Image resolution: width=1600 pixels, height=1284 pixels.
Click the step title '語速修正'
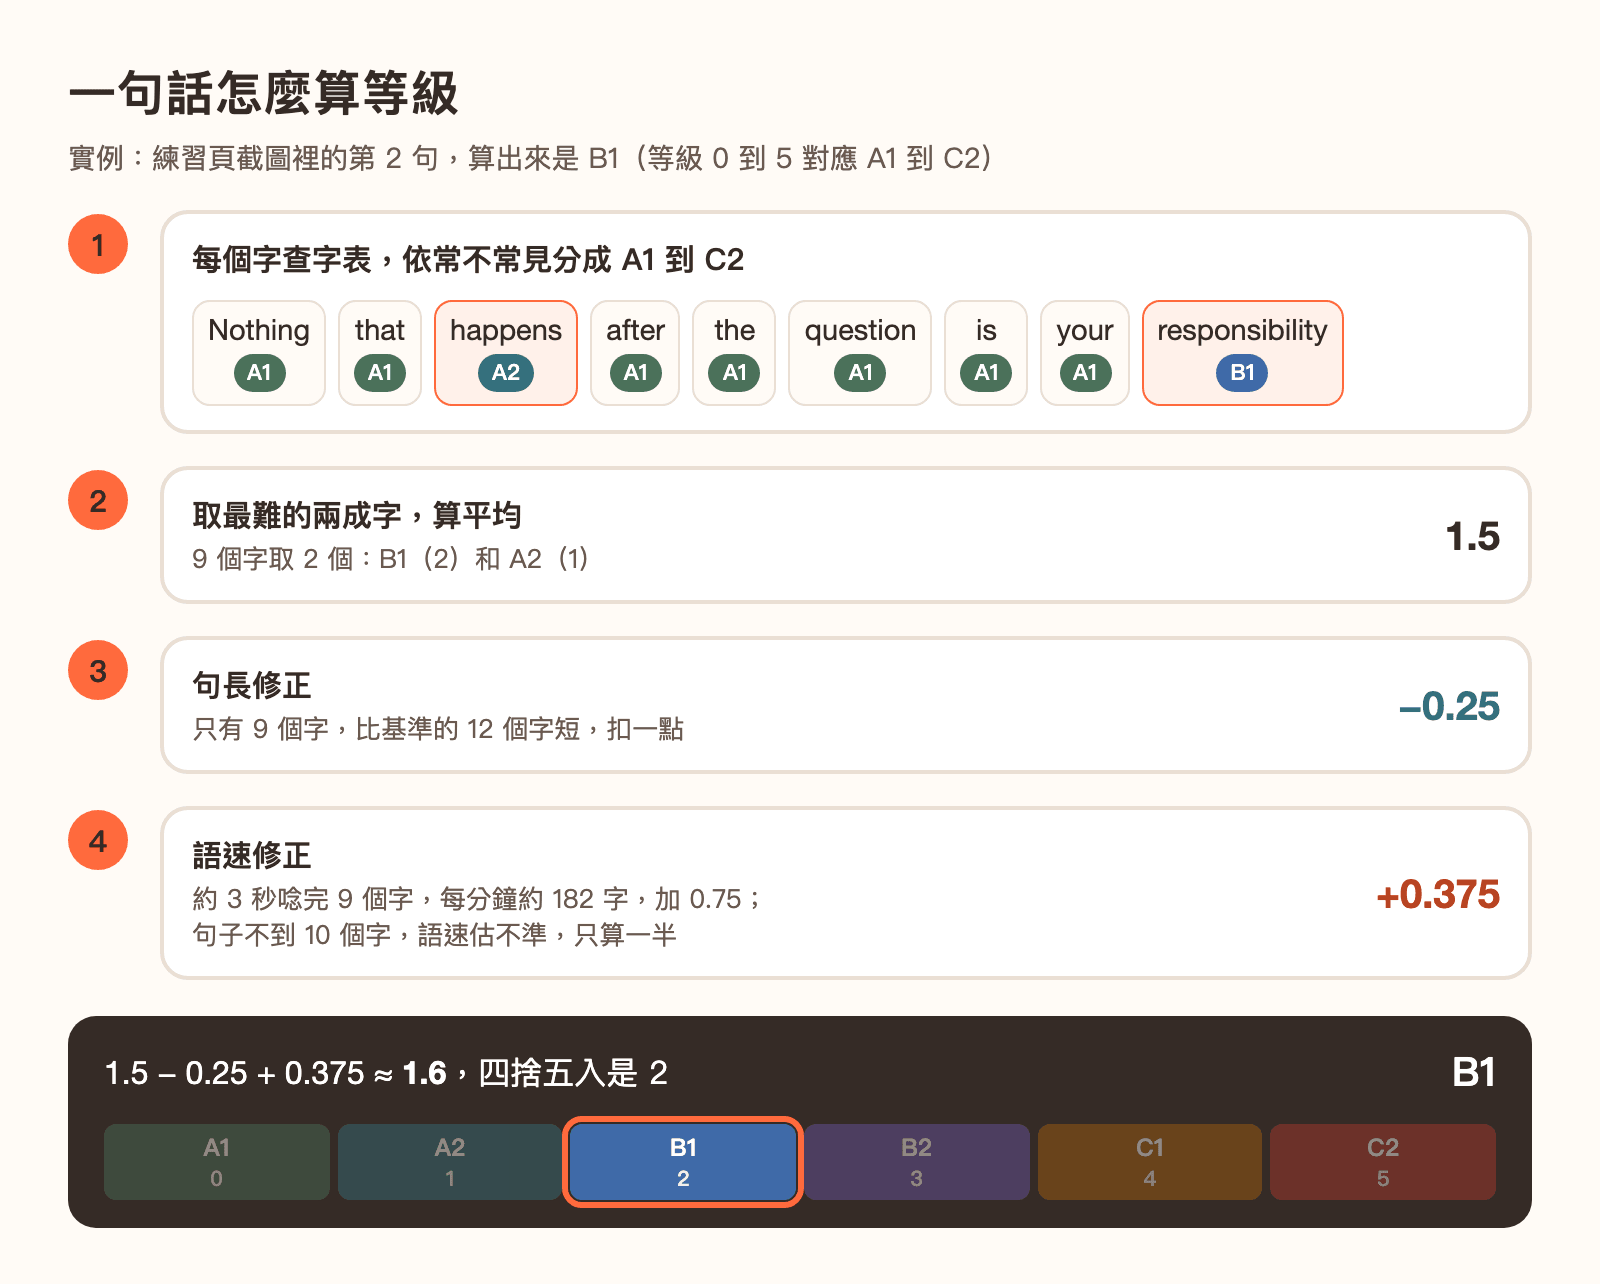point(252,856)
